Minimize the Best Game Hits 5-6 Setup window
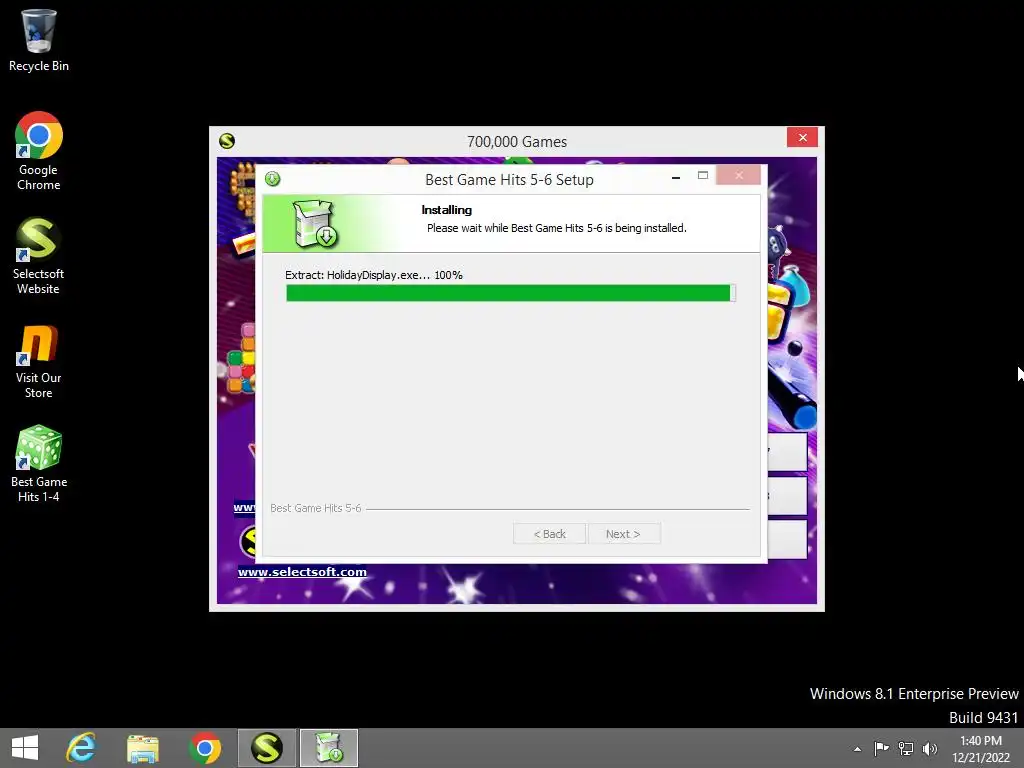Image resolution: width=1024 pixels, height=768 pixels. tap(676, 176)
